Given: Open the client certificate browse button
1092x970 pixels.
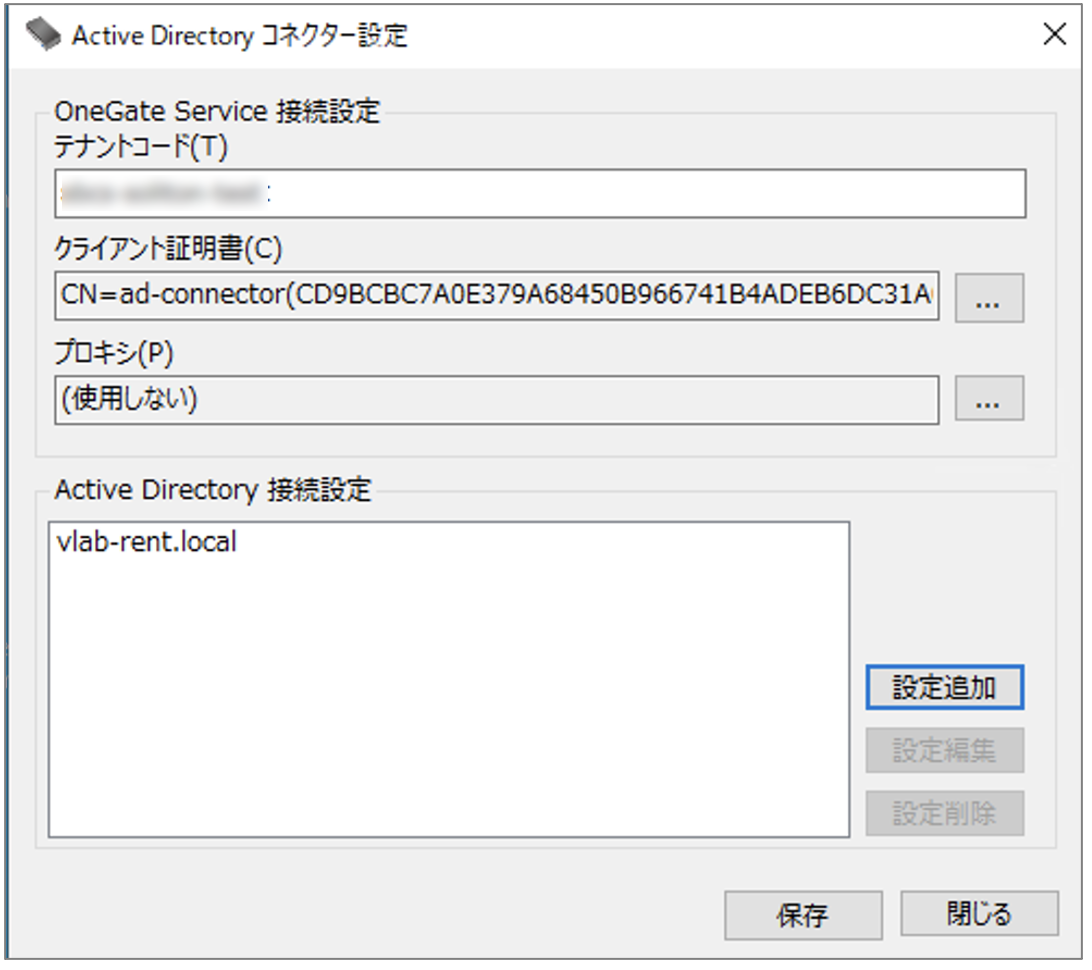Looking at the screenshot, I should point(988,297).
